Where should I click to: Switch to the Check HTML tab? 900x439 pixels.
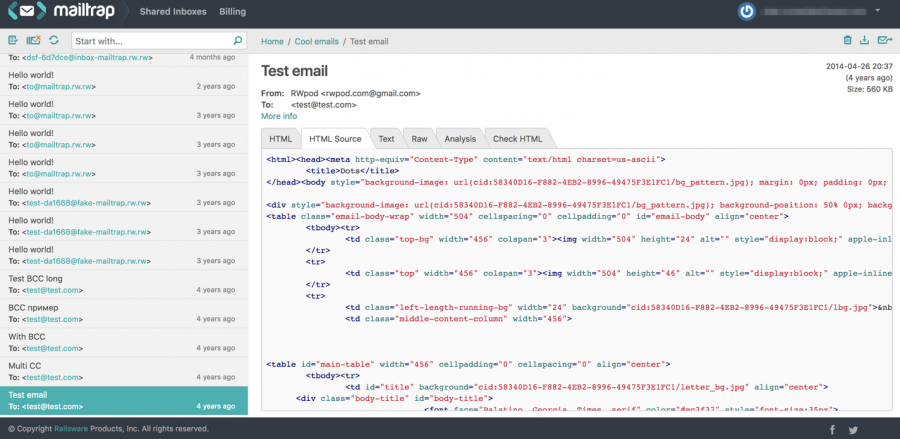(x=517, y=139)
